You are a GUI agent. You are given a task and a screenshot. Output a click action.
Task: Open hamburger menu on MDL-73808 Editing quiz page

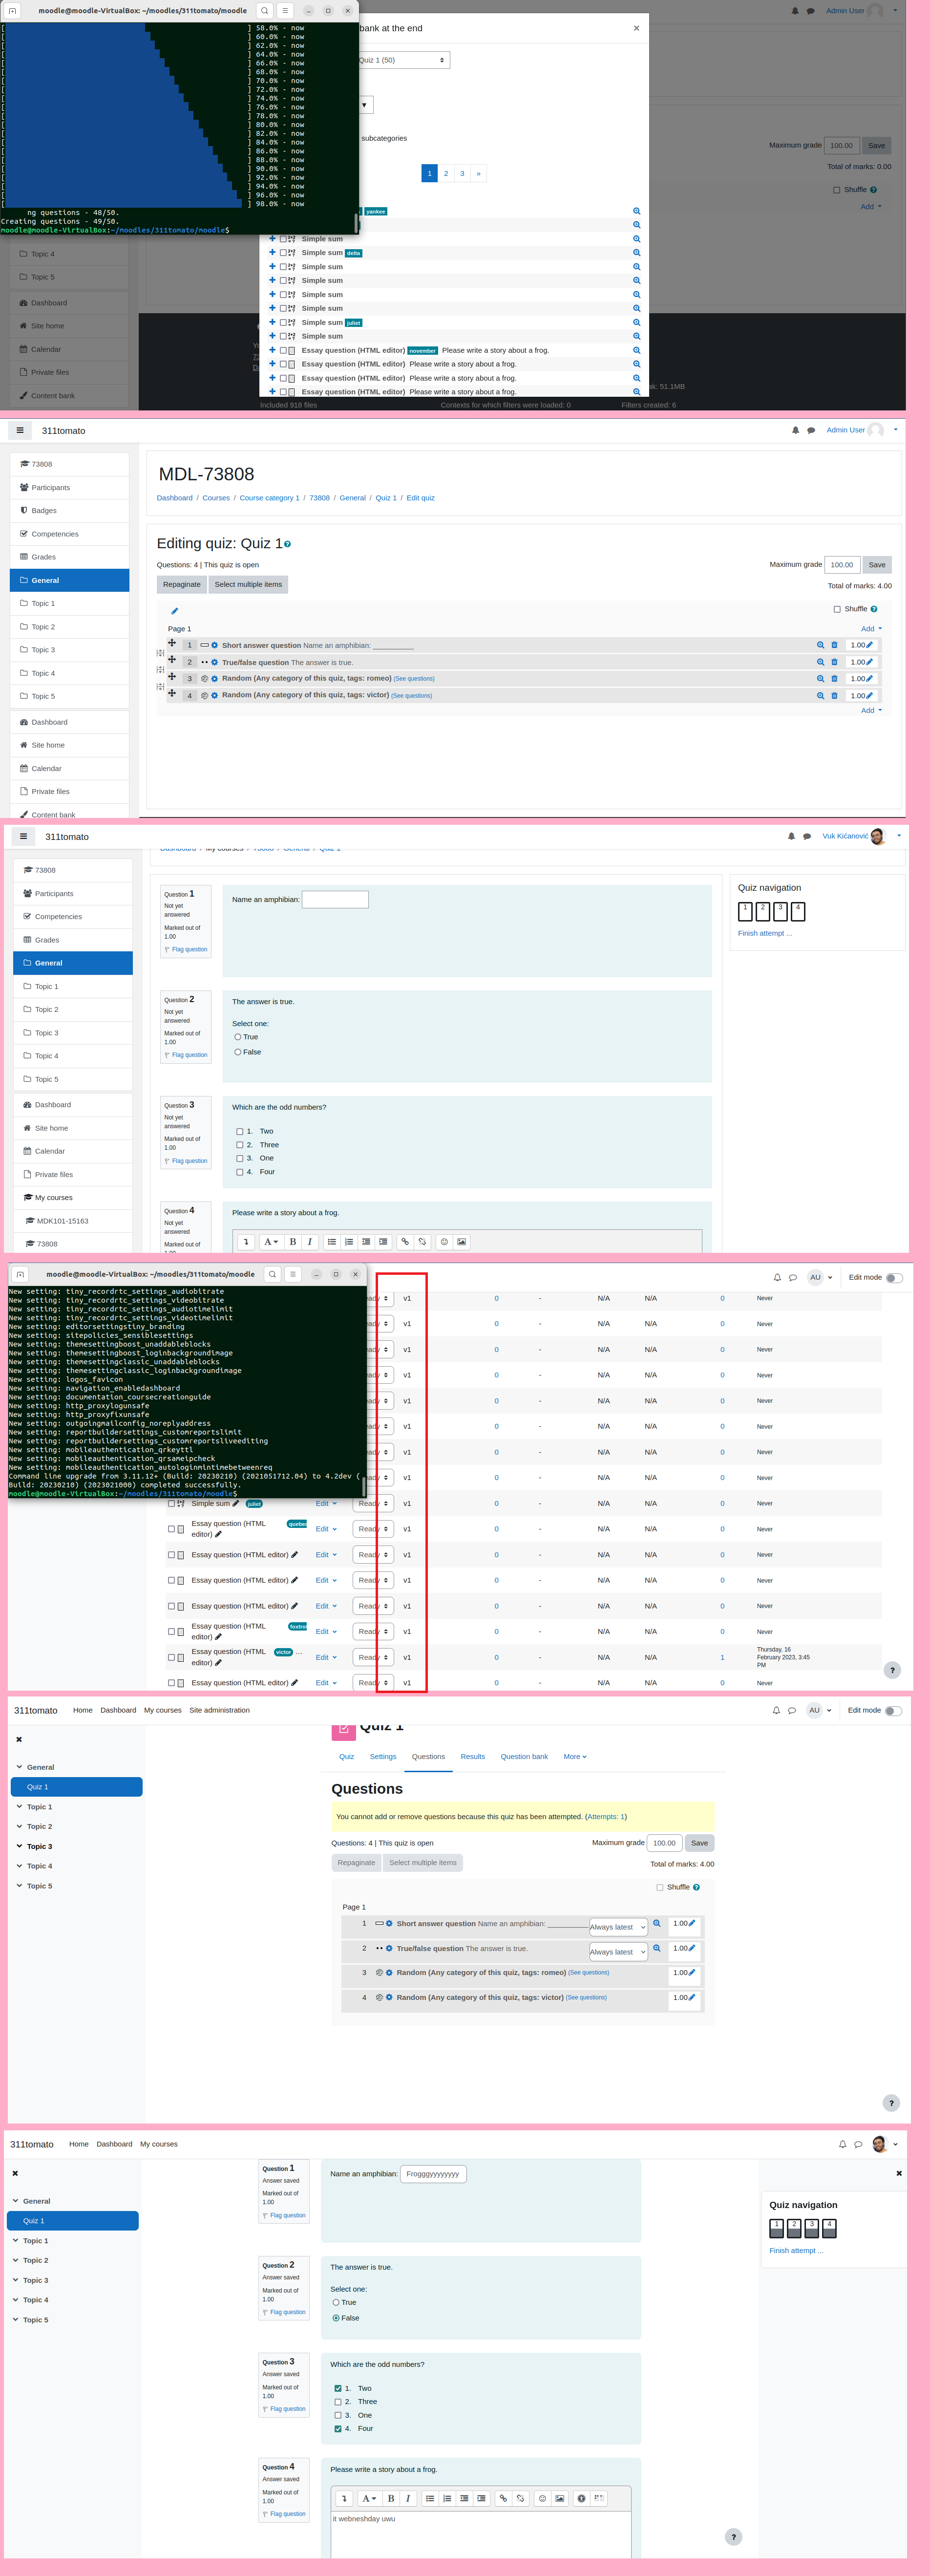(20, 430)
